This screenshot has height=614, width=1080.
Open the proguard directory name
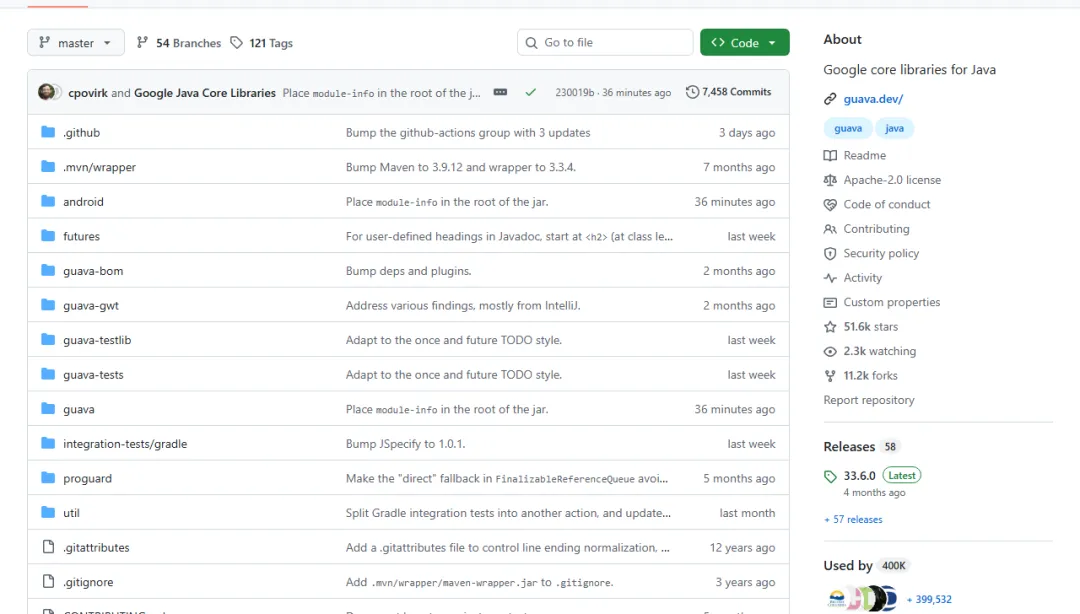pyautogui.click(x=87, y=478)
